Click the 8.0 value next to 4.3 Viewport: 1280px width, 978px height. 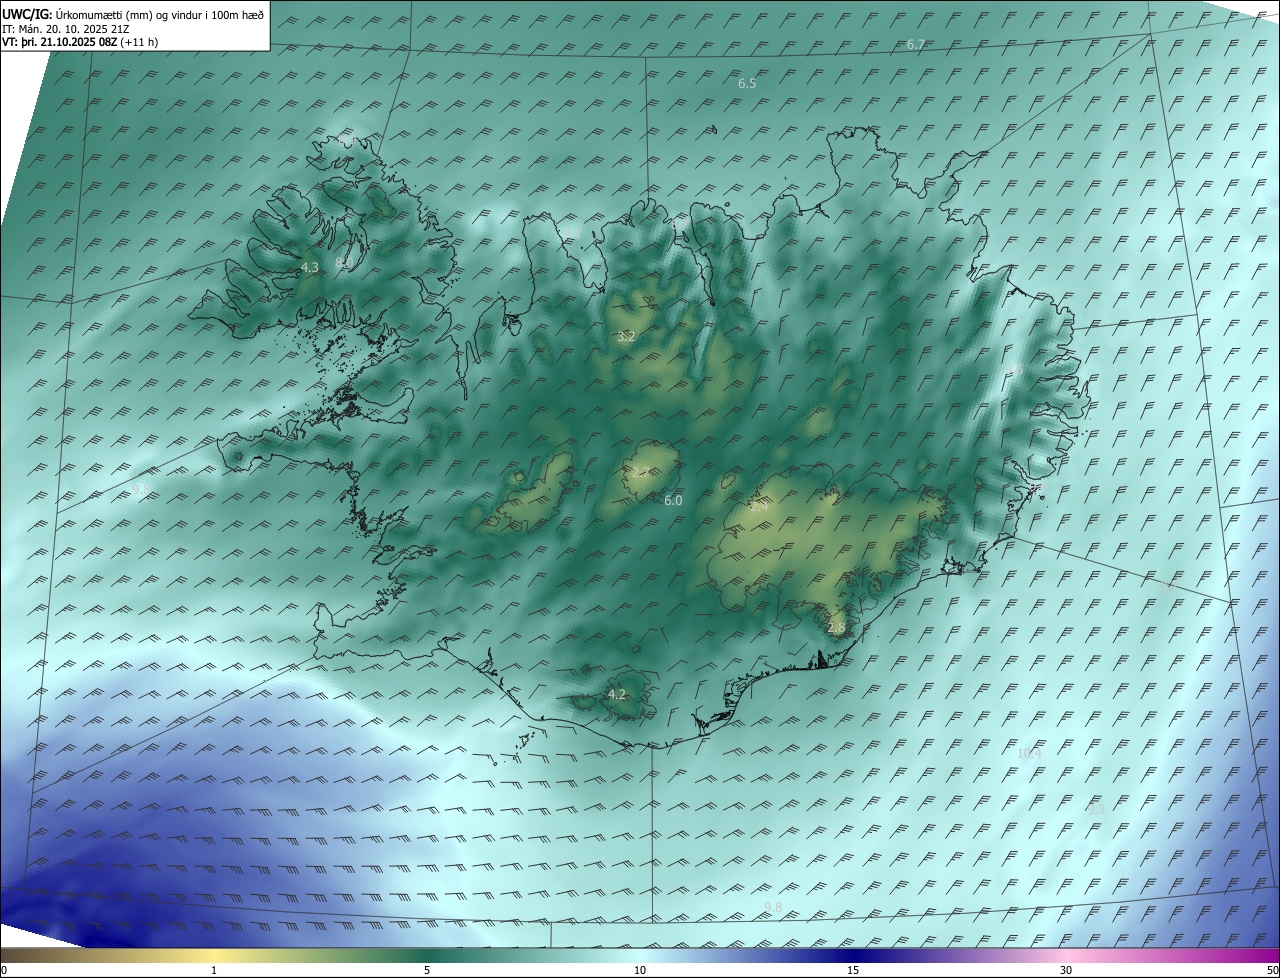(x=343, y=263)
